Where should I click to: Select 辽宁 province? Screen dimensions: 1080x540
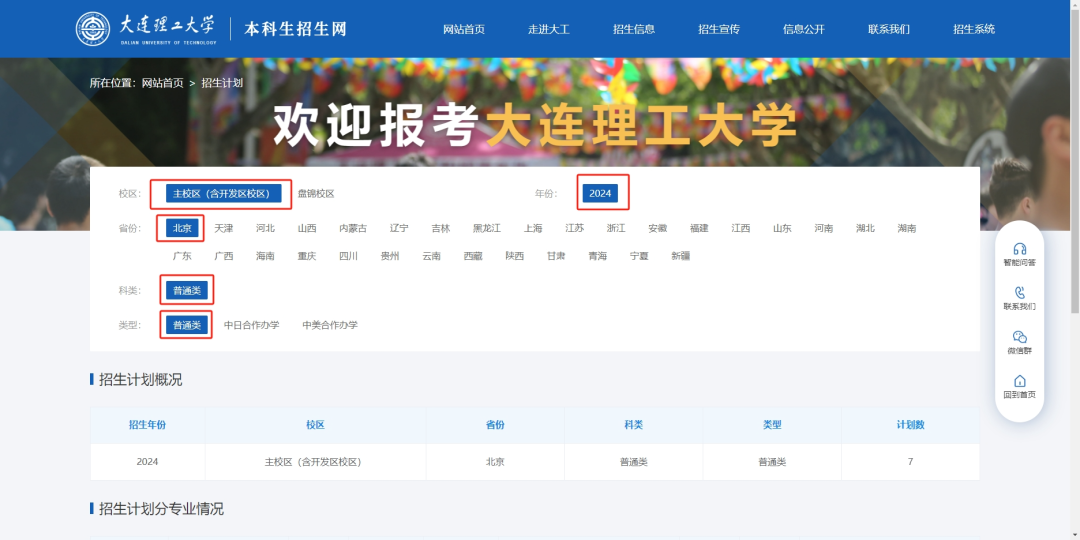click(399, 228)
